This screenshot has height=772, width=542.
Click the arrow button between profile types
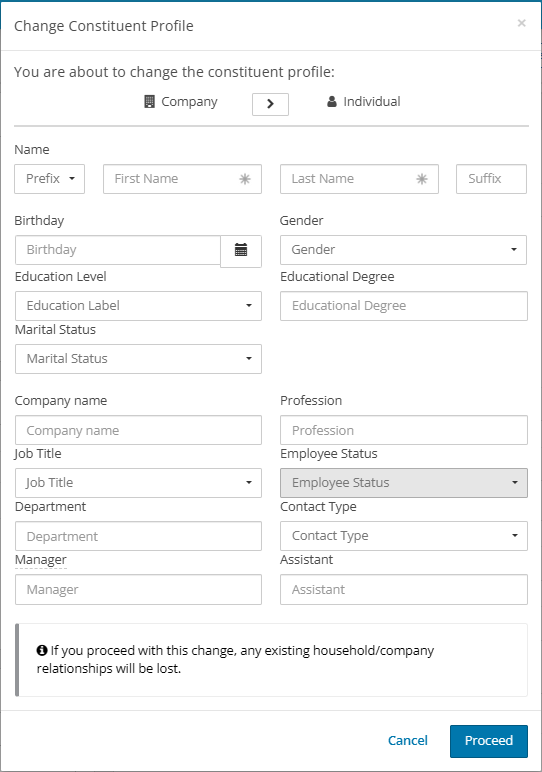(x=270, y=104)
